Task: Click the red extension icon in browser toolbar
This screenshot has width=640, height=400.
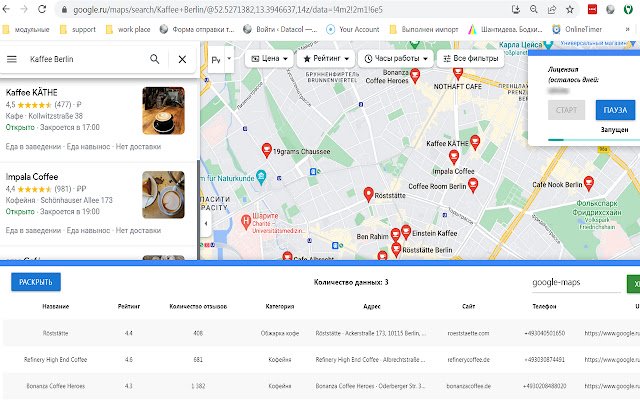Action: pos(592,9)
